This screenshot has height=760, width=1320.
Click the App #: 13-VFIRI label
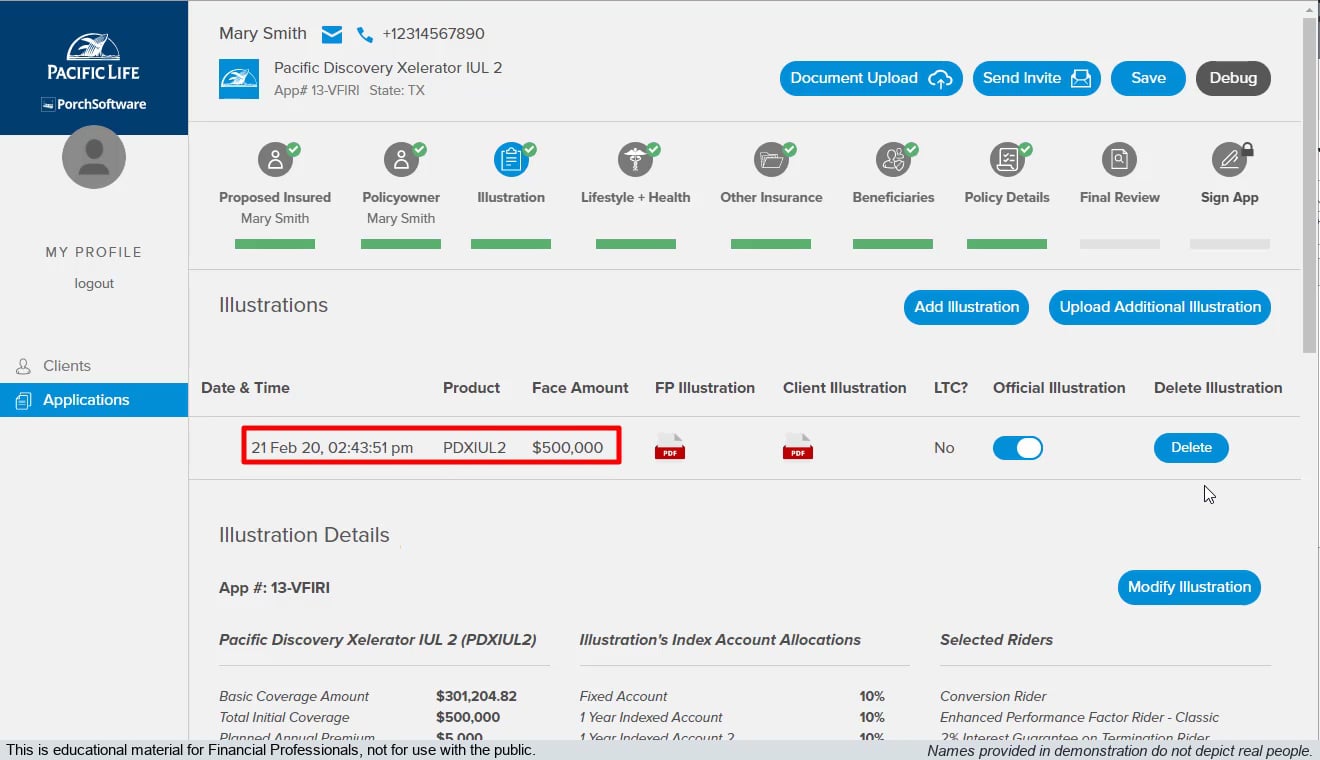point(274,588)
